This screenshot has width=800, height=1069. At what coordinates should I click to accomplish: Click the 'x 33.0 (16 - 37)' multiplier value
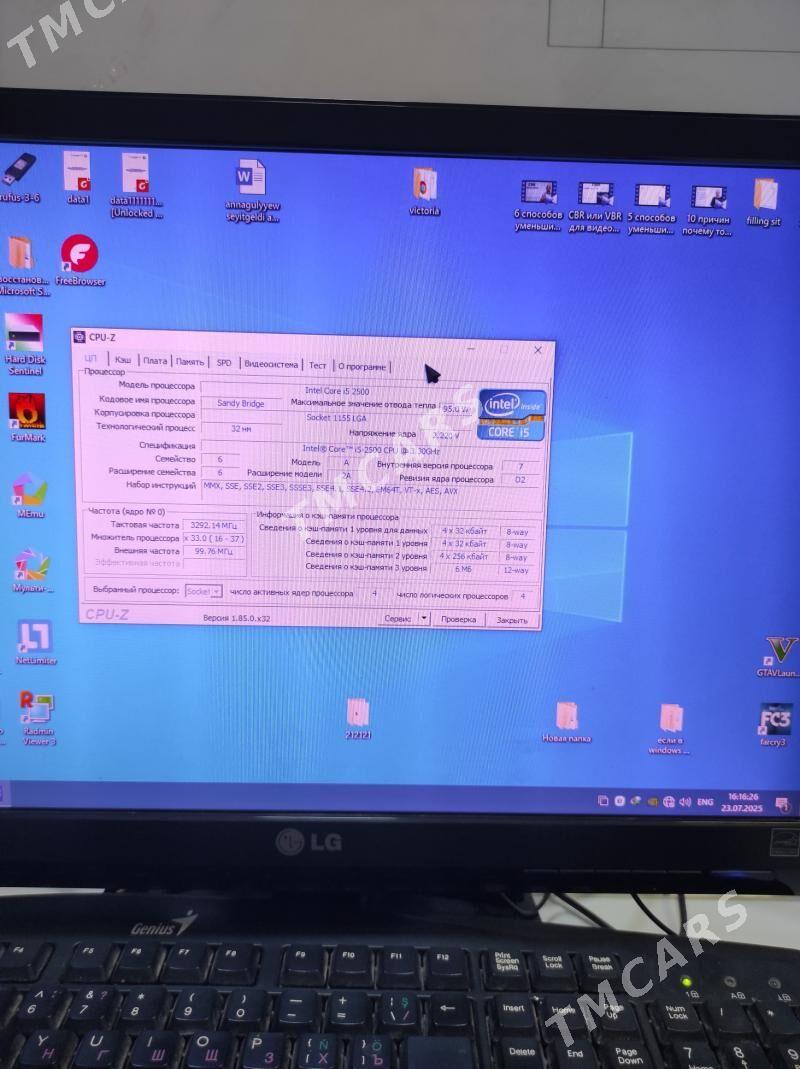213,539
